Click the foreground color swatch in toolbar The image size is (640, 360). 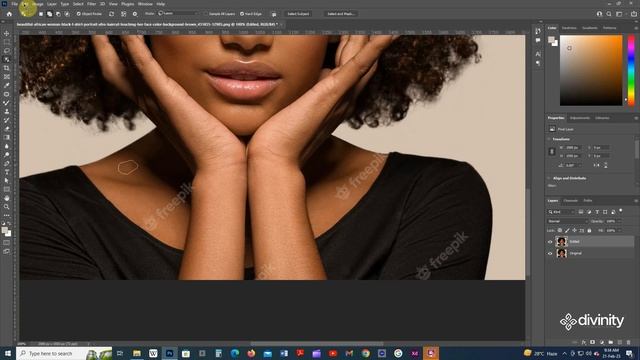(x=4, y=231)
